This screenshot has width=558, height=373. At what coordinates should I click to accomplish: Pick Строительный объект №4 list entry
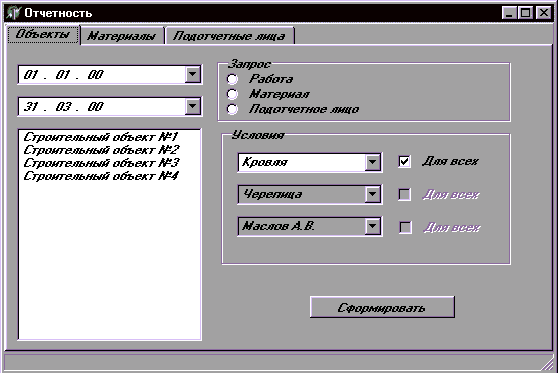point(101,176)
